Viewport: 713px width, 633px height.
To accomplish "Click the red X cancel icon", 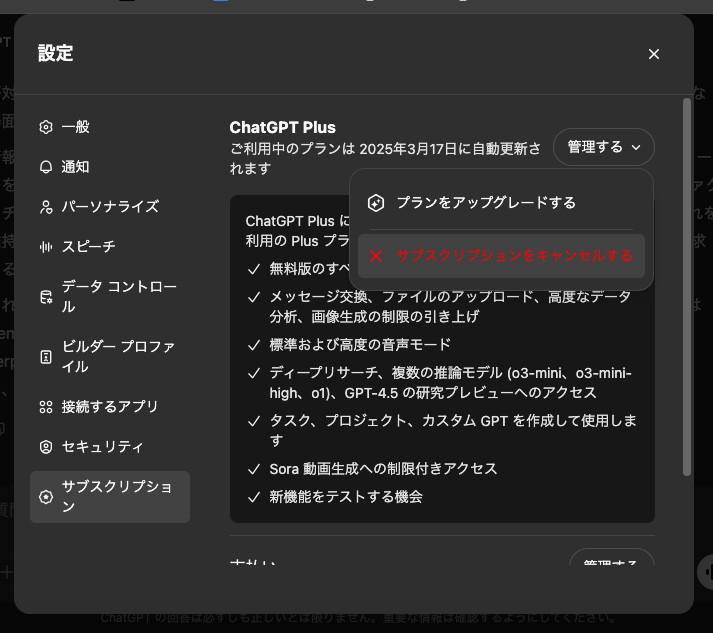I will click(376, 256).
